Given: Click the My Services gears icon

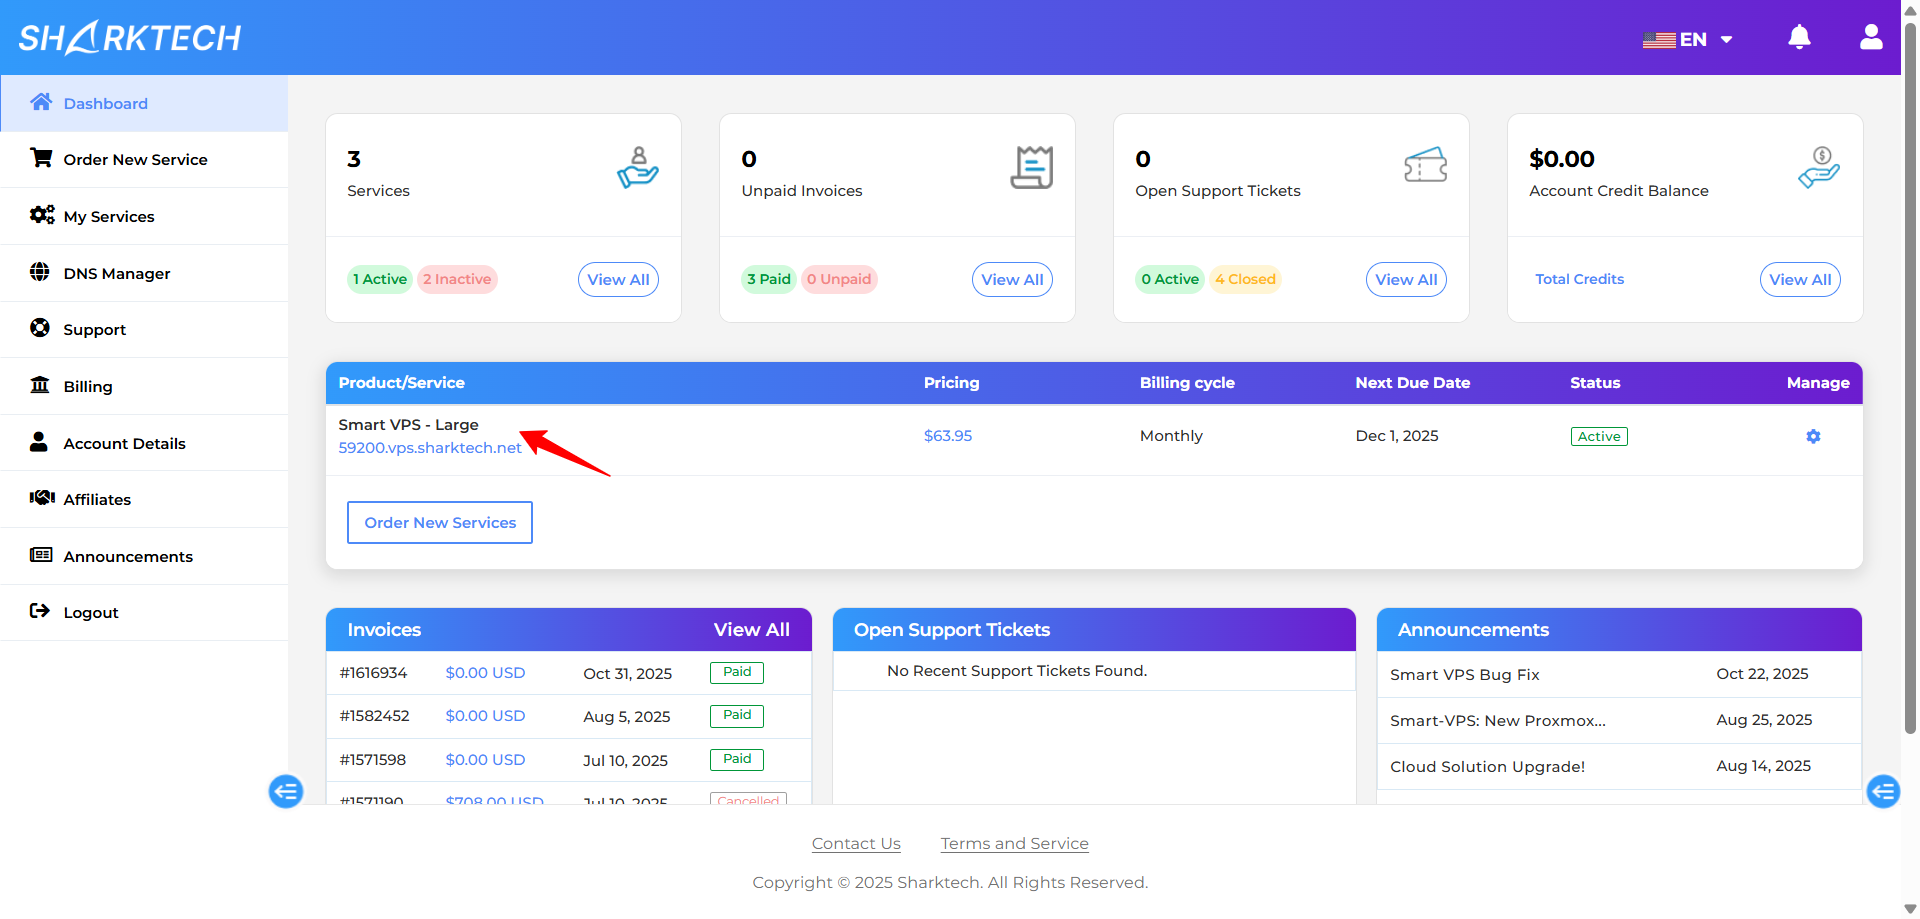Looking at the screenshot, I should [x=41, y=215].
